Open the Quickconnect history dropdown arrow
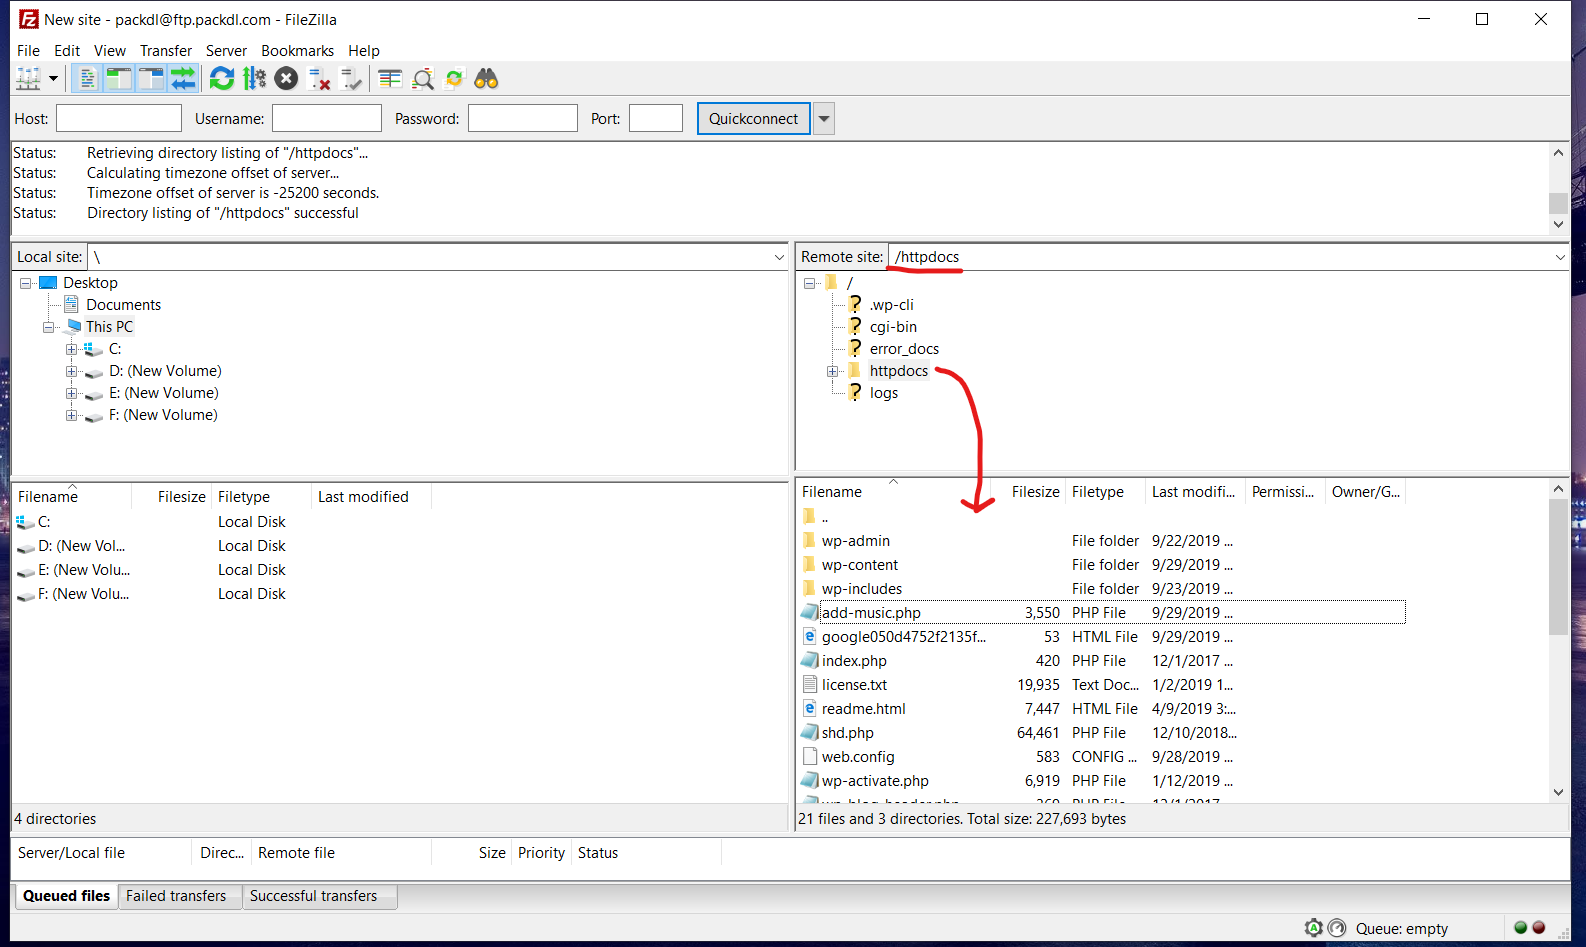Screen dimensions: 1586x947 click(x=824, y=119)
